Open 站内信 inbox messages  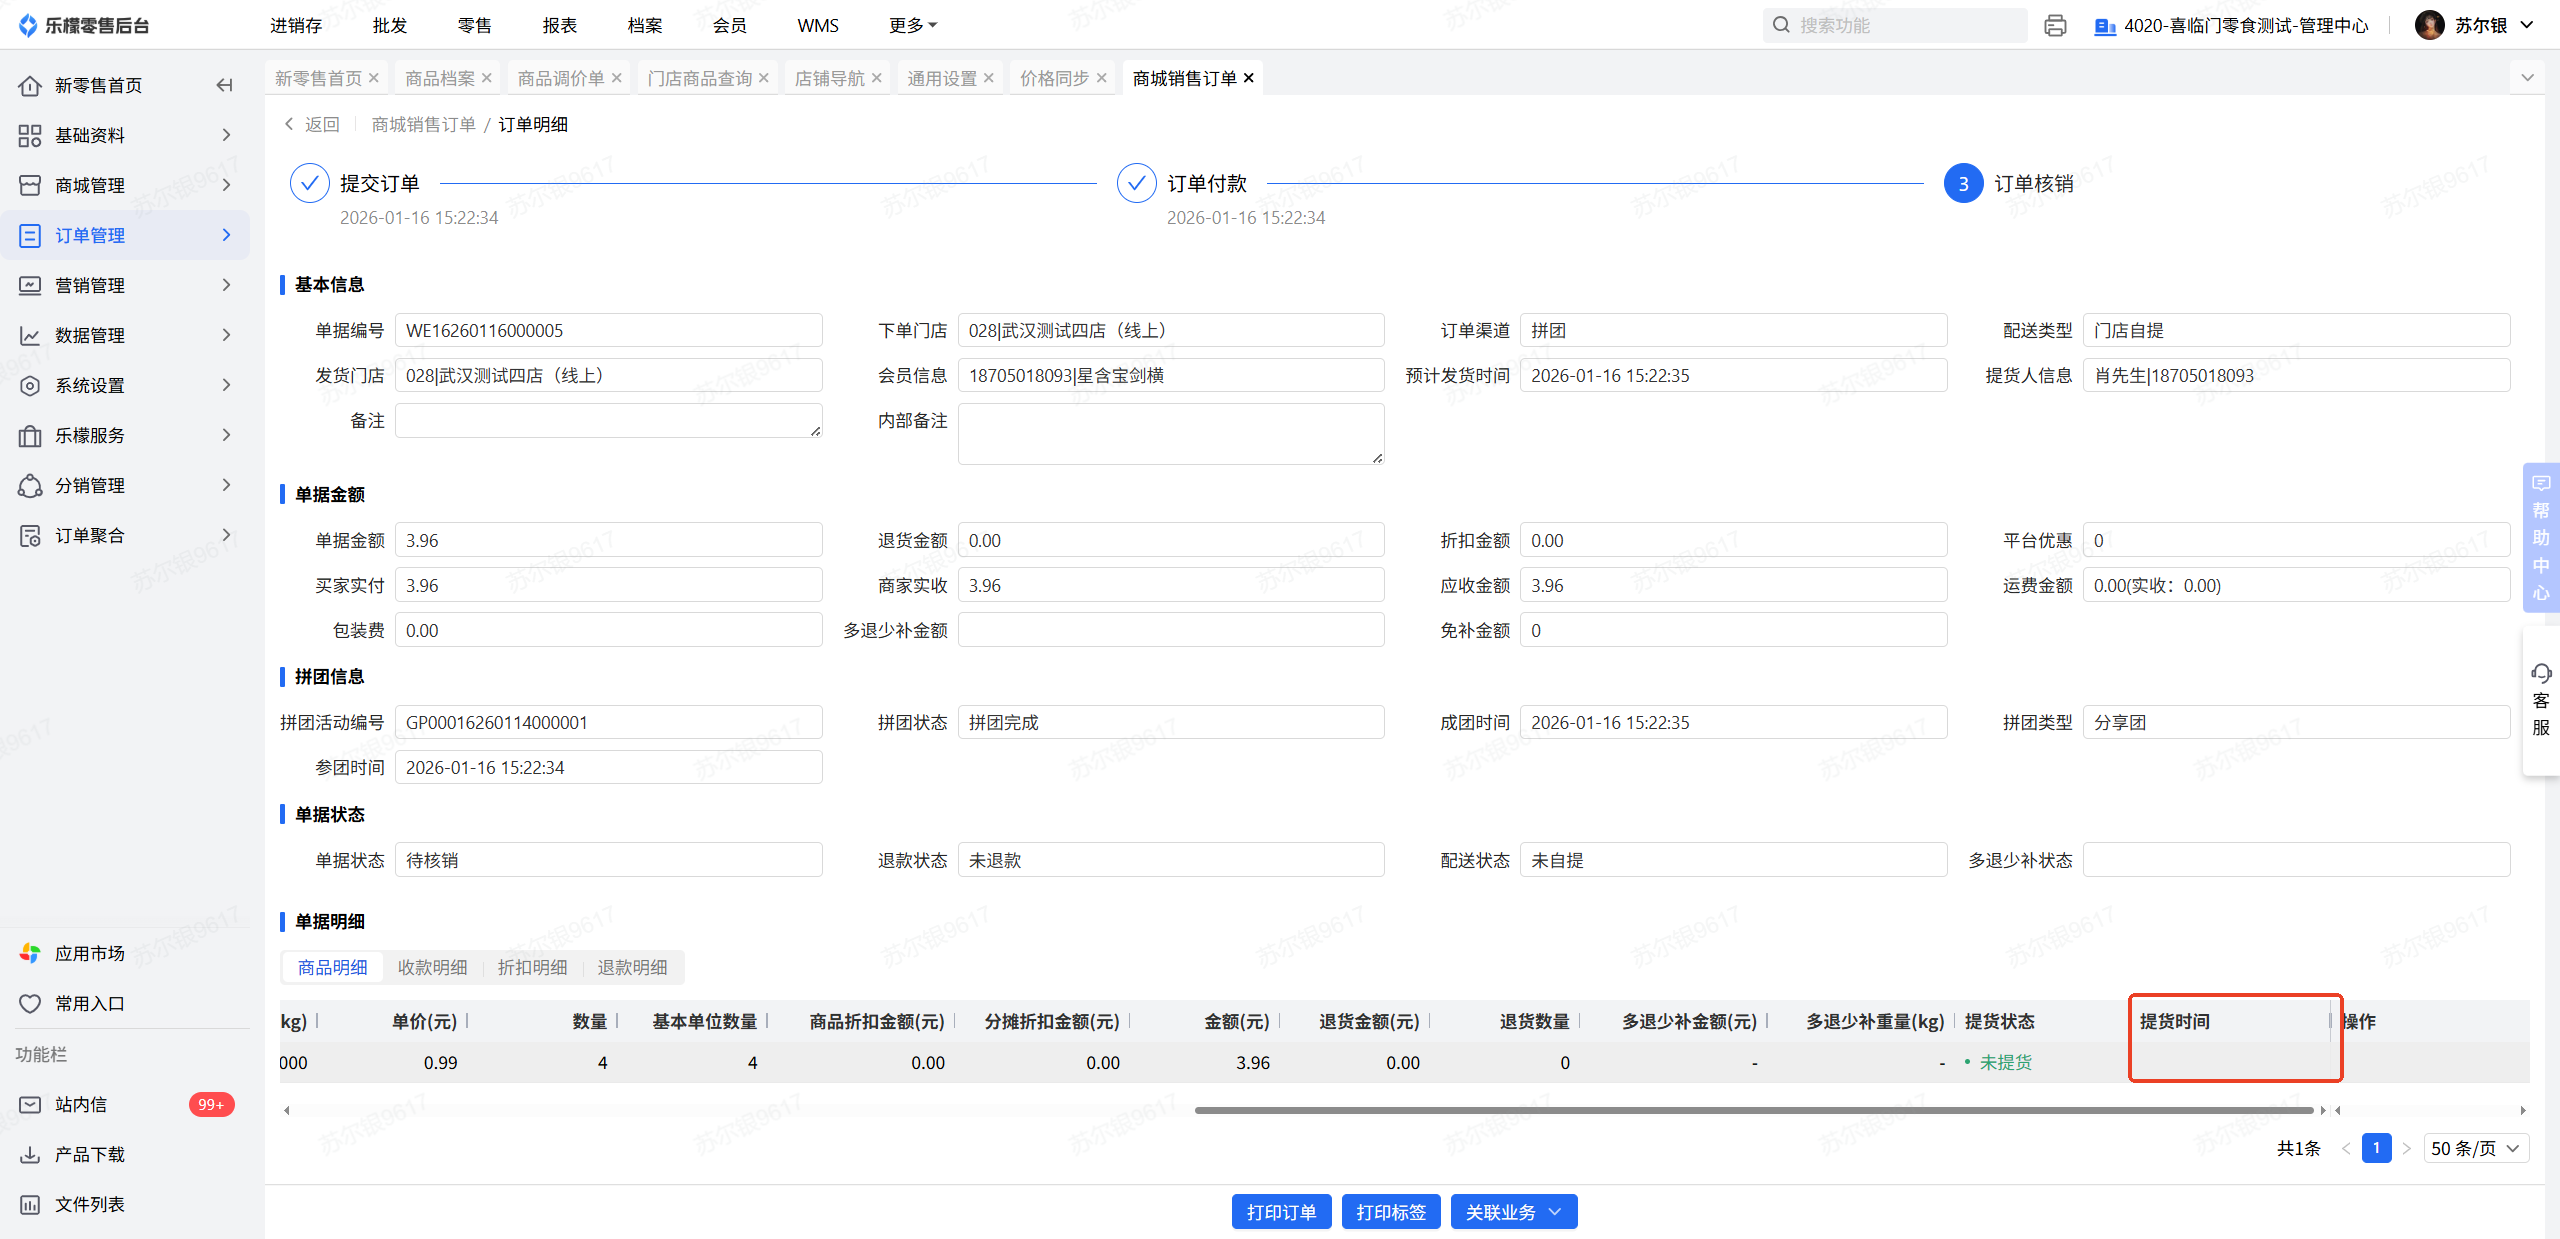(80, 1104)
